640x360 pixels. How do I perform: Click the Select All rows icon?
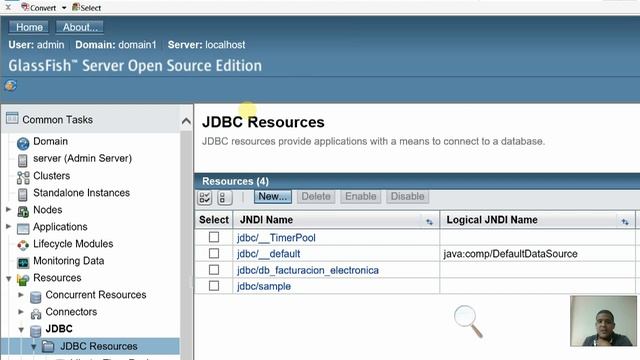204,198
